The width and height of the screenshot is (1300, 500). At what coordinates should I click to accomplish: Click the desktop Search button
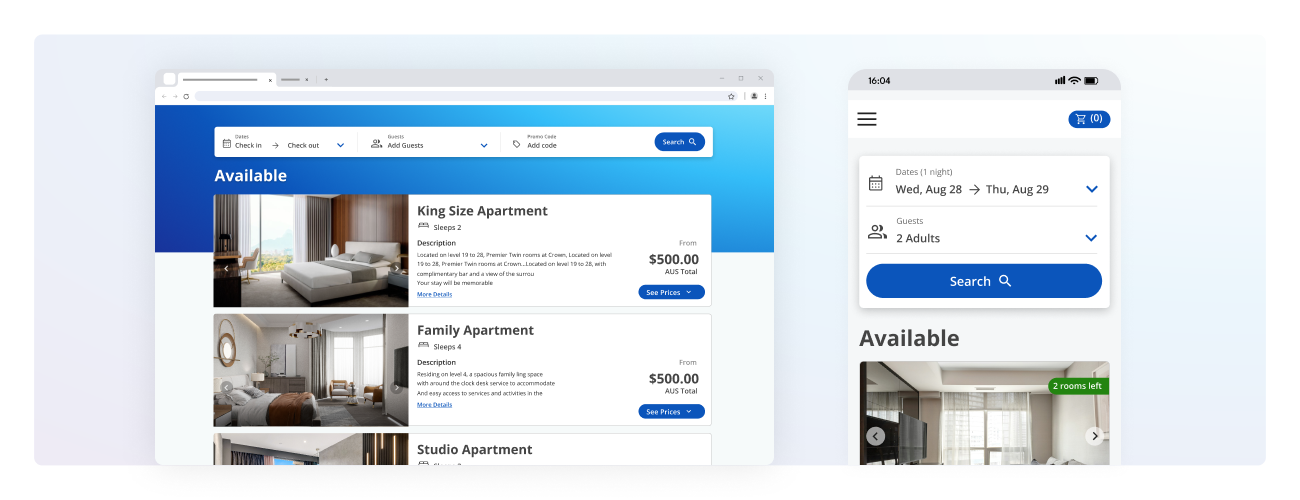pos(680,142)
